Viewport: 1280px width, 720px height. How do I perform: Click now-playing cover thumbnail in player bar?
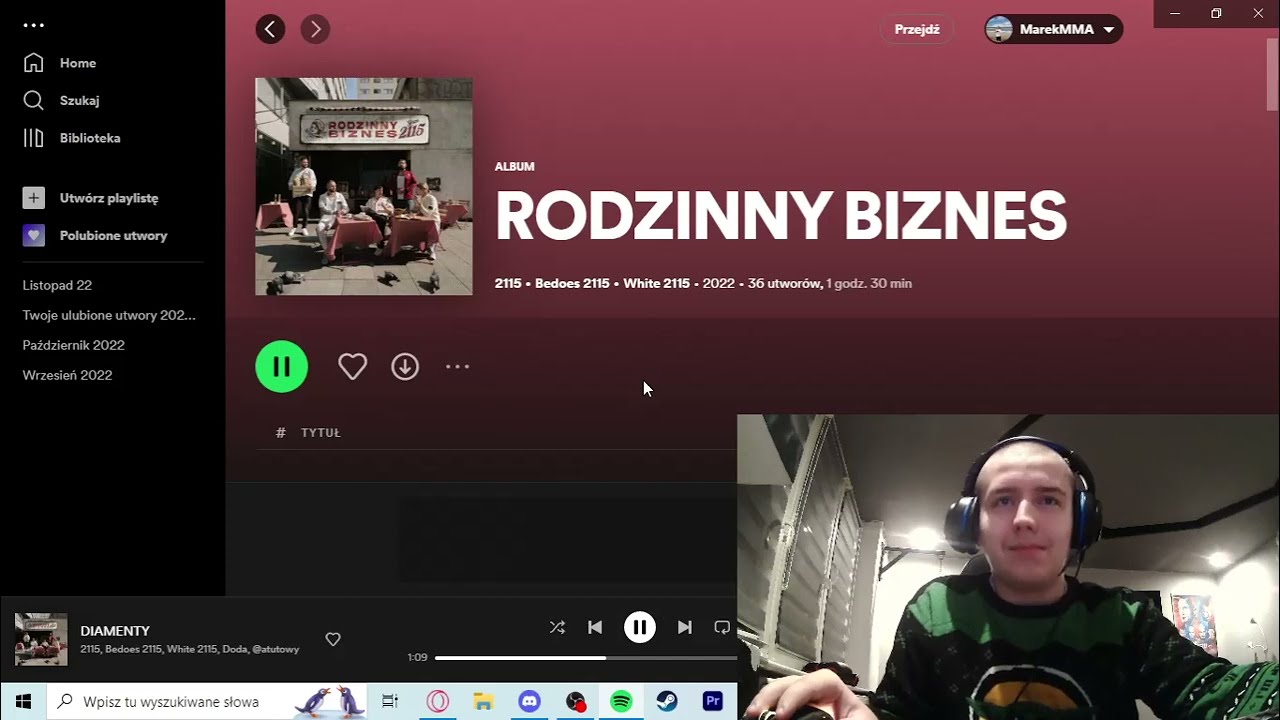click(x=41, y=639)
